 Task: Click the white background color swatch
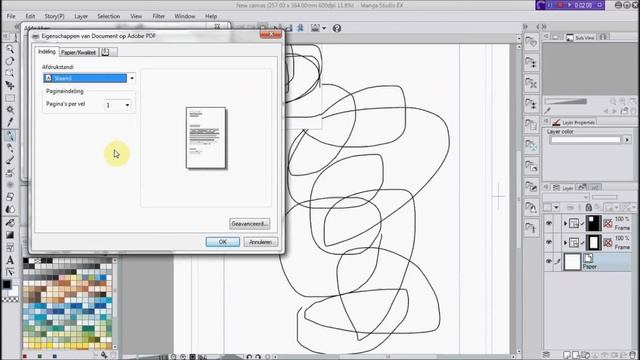pyautogui.click(x=13, y=291)
